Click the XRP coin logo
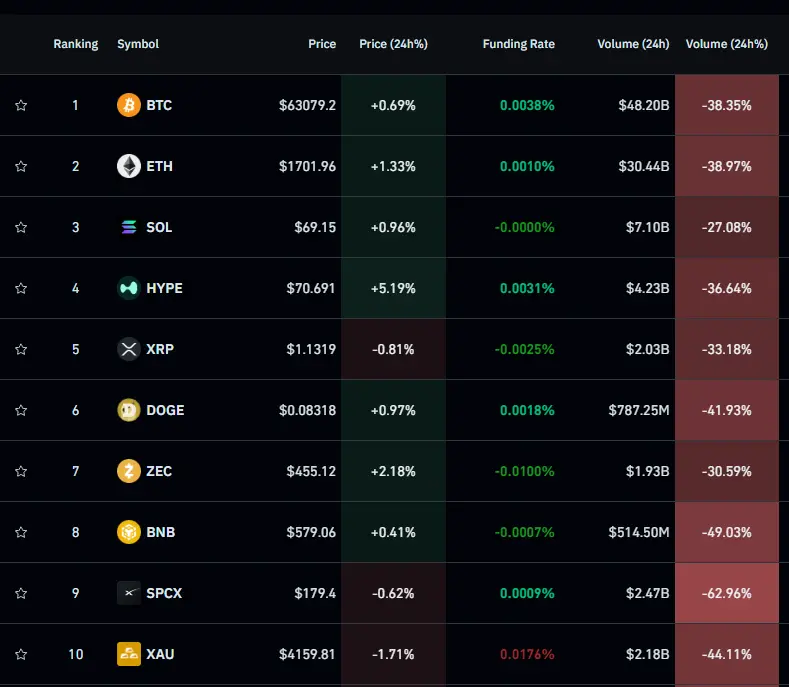The width and height of the screenshot is (789, 687). [x=129, y=349]
